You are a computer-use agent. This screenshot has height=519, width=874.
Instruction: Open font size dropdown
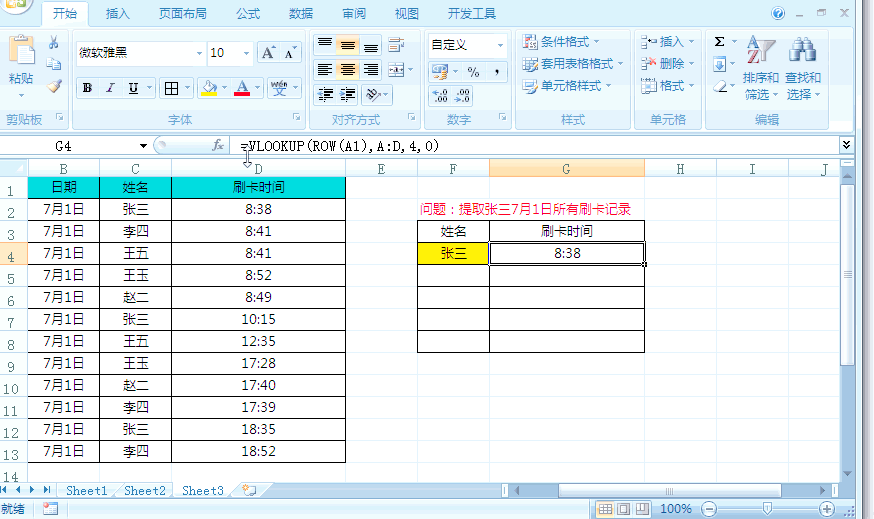[246, 53]
